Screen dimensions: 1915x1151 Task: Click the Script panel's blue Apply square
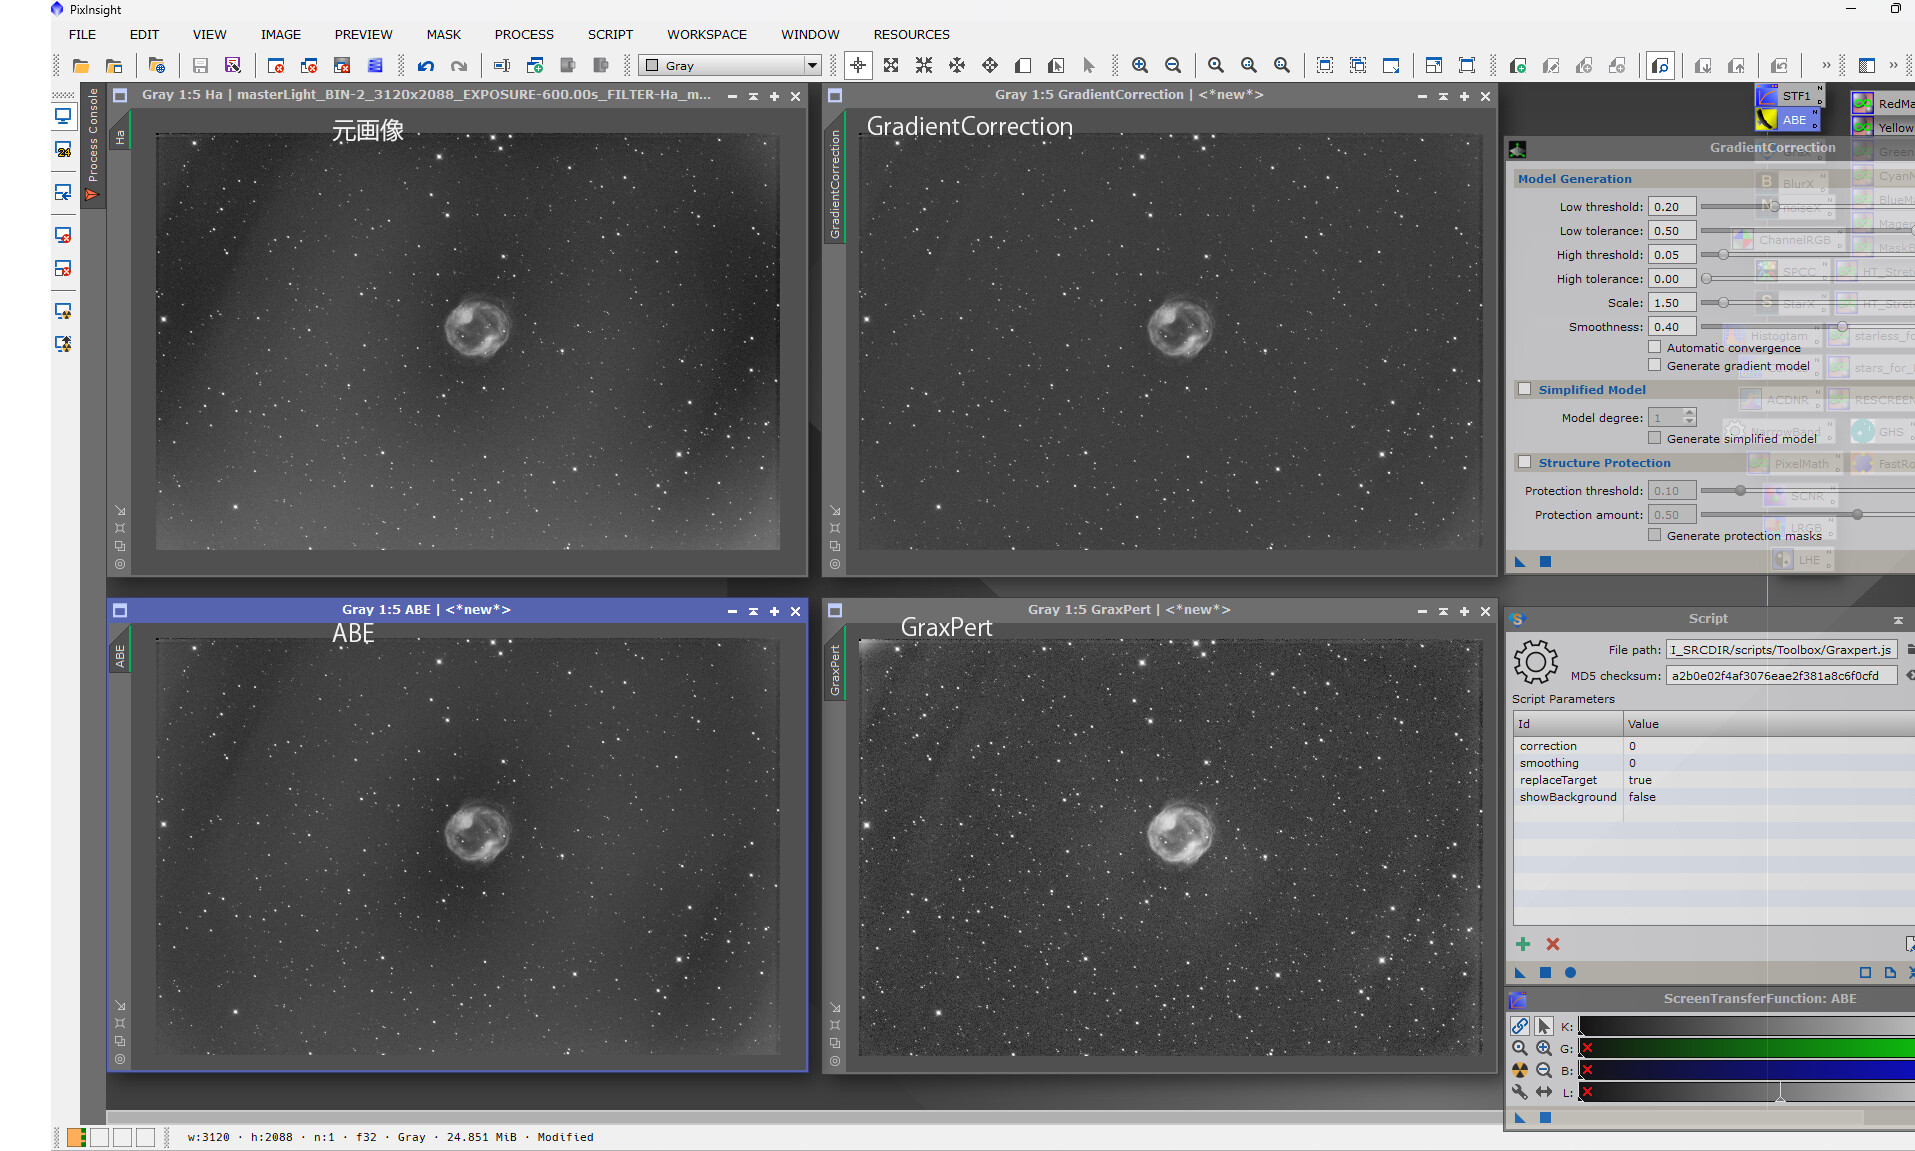tap(1545, 972)
